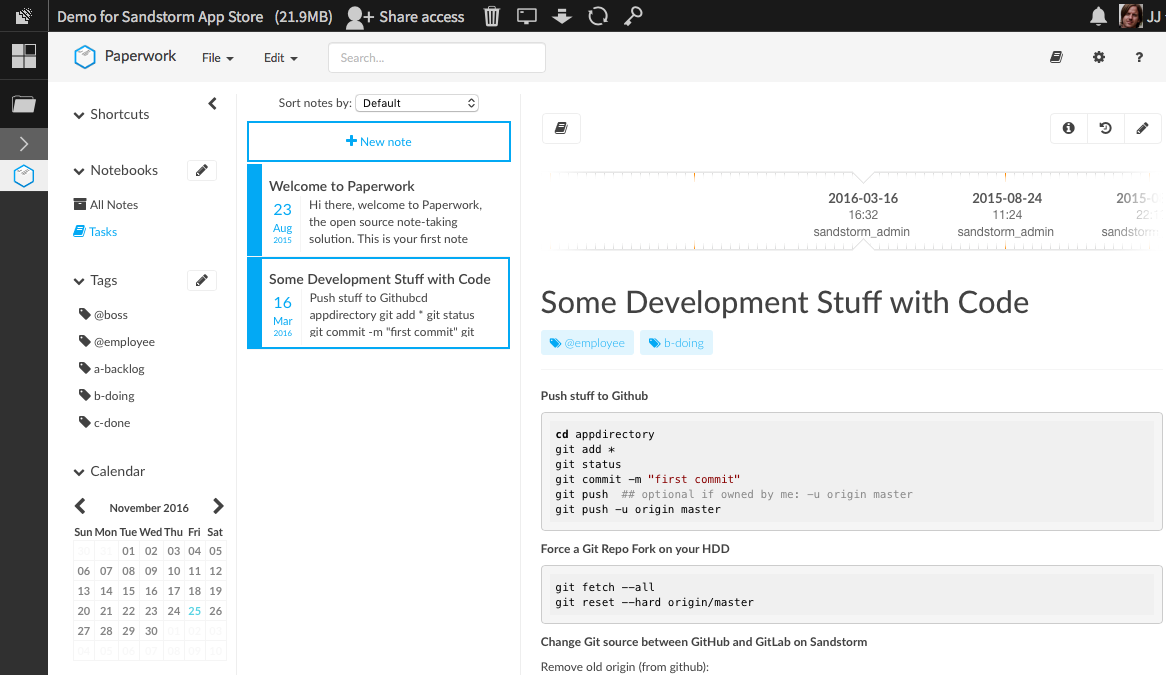Image resolution: width=1166 pixels, height=675 pixels.
Task: Collapse the Calendar section
Action: tap(79, 472)
